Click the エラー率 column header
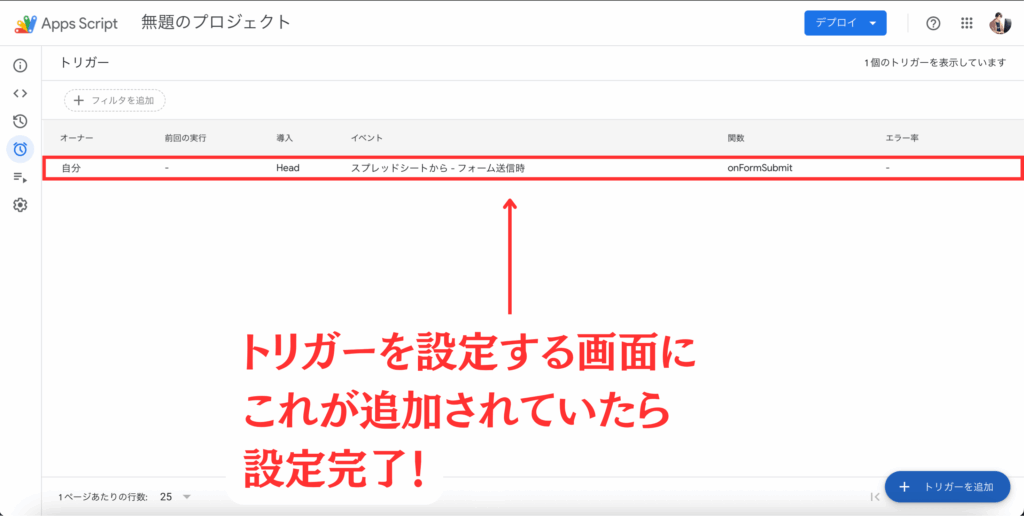1024x516 pixels. 902,138
